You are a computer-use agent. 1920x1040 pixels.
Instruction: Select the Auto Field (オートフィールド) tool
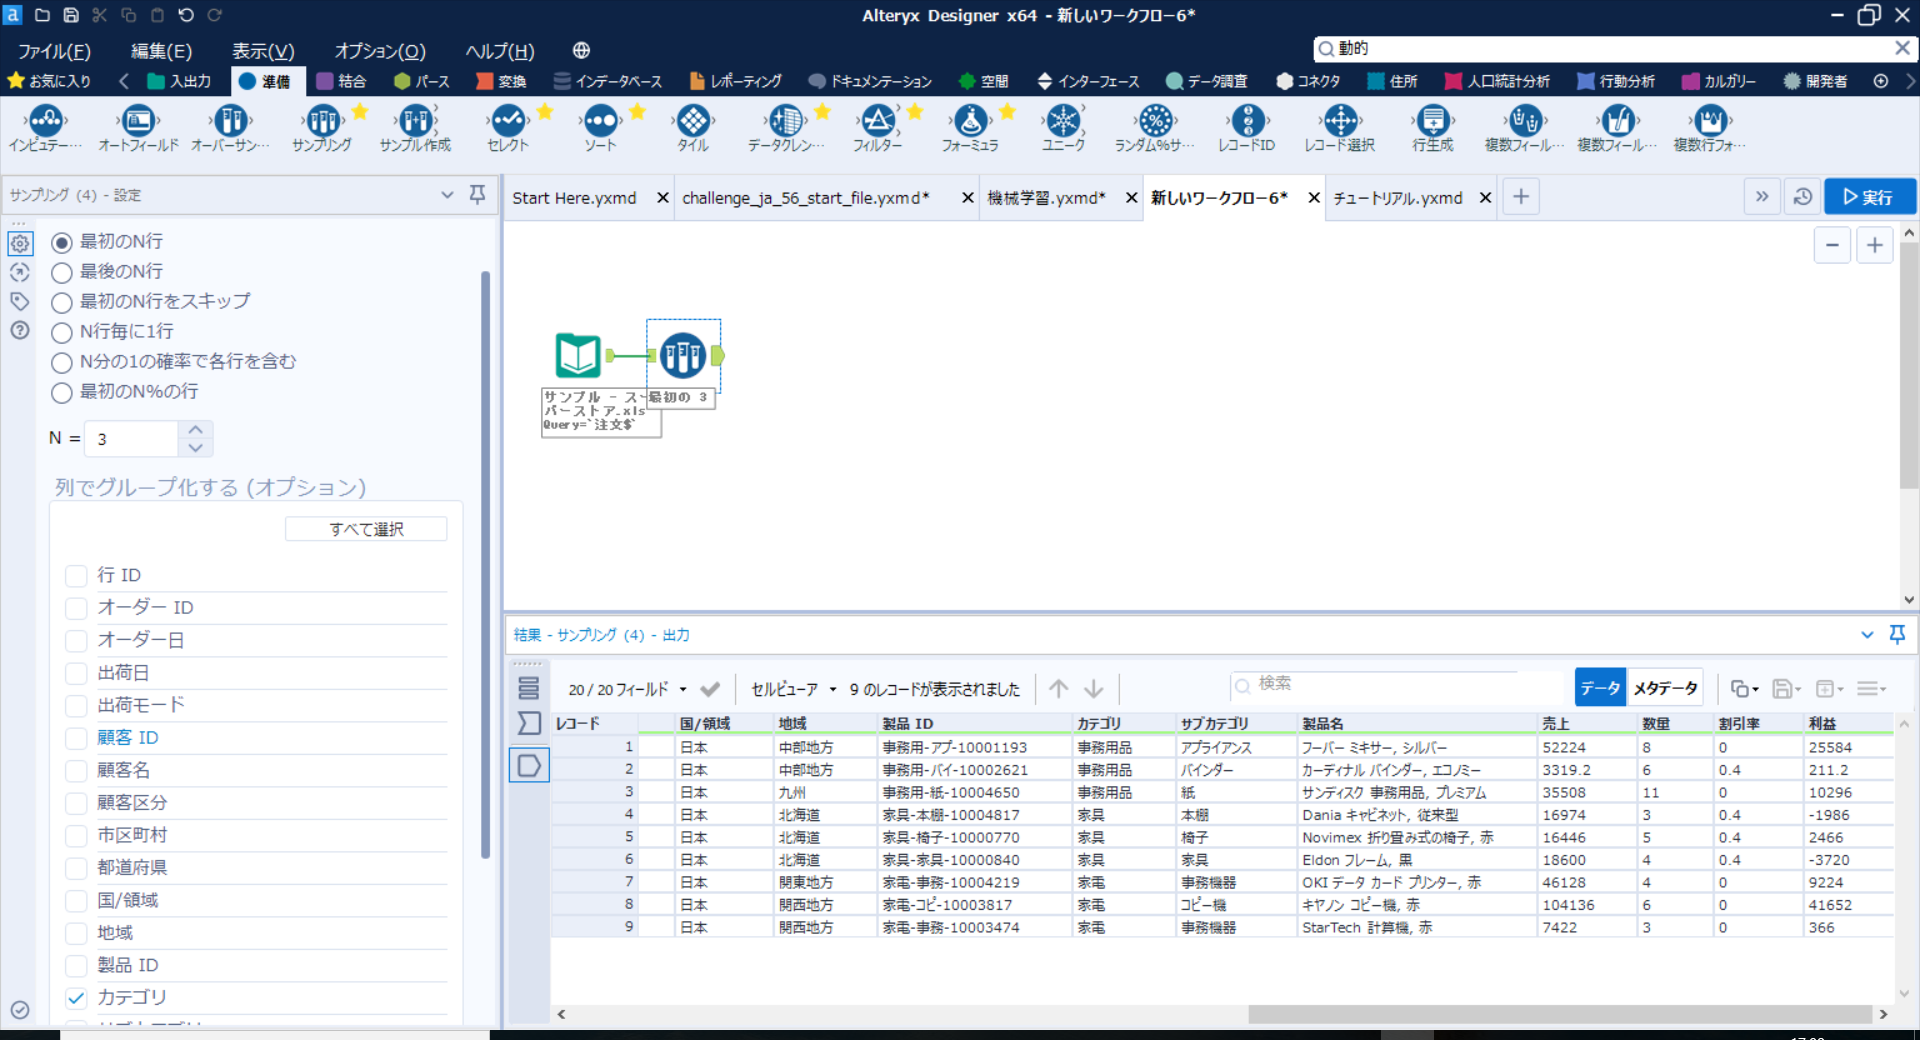click(138, 122)
